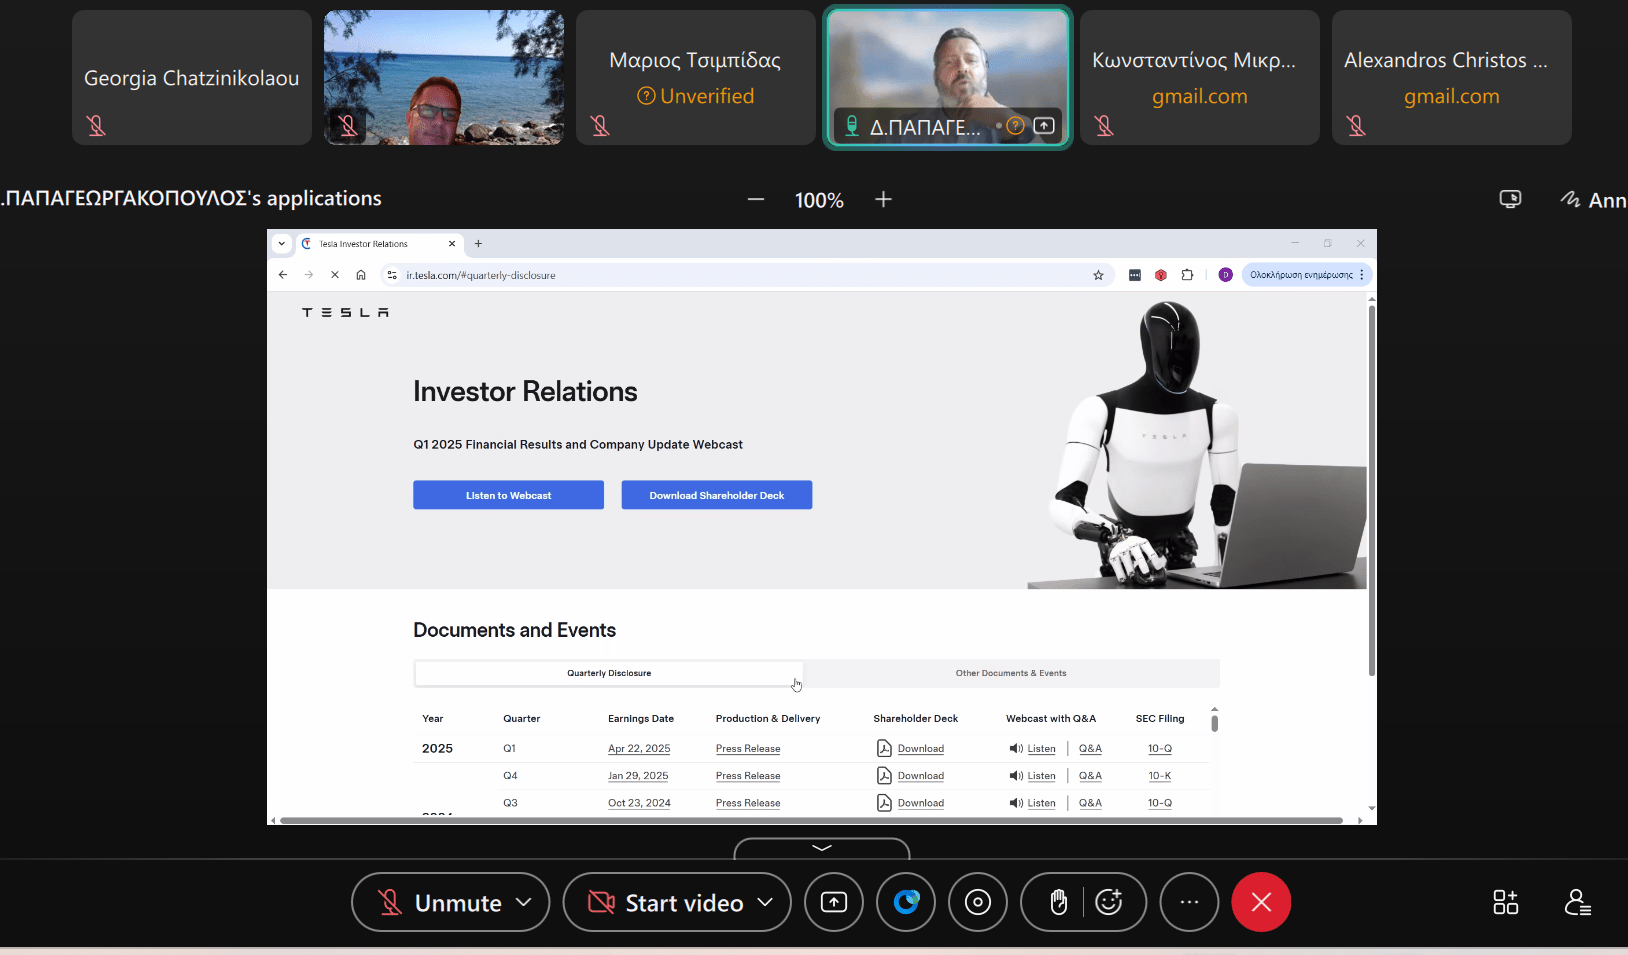
Task: Open the Webex AI Assistant icon
Action: pos(906,902)
